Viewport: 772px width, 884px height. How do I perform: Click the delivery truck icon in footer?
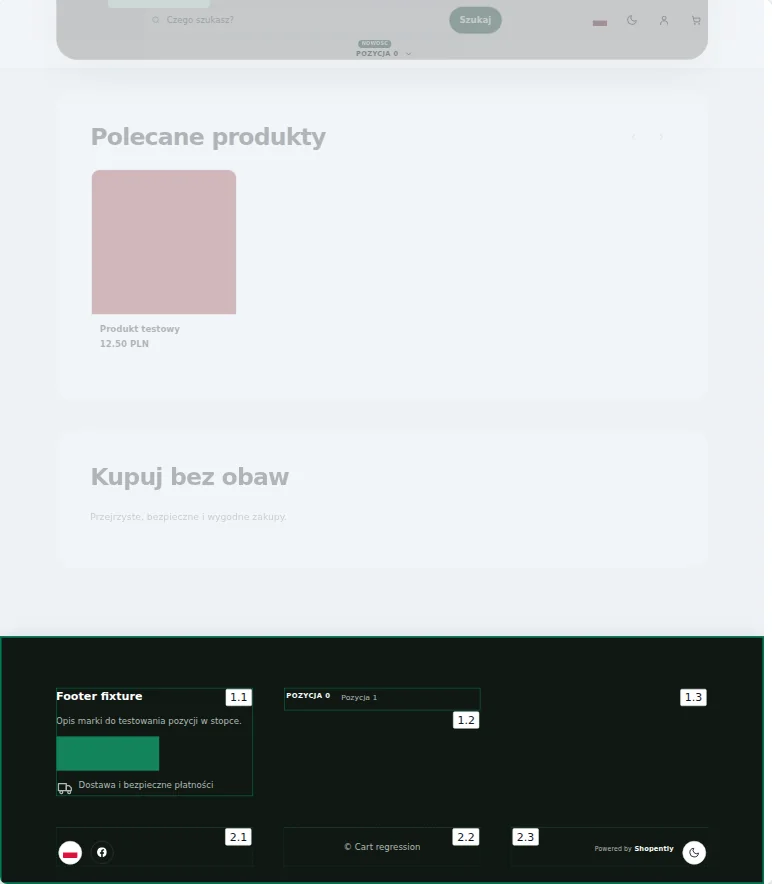(x=65, y=788)
